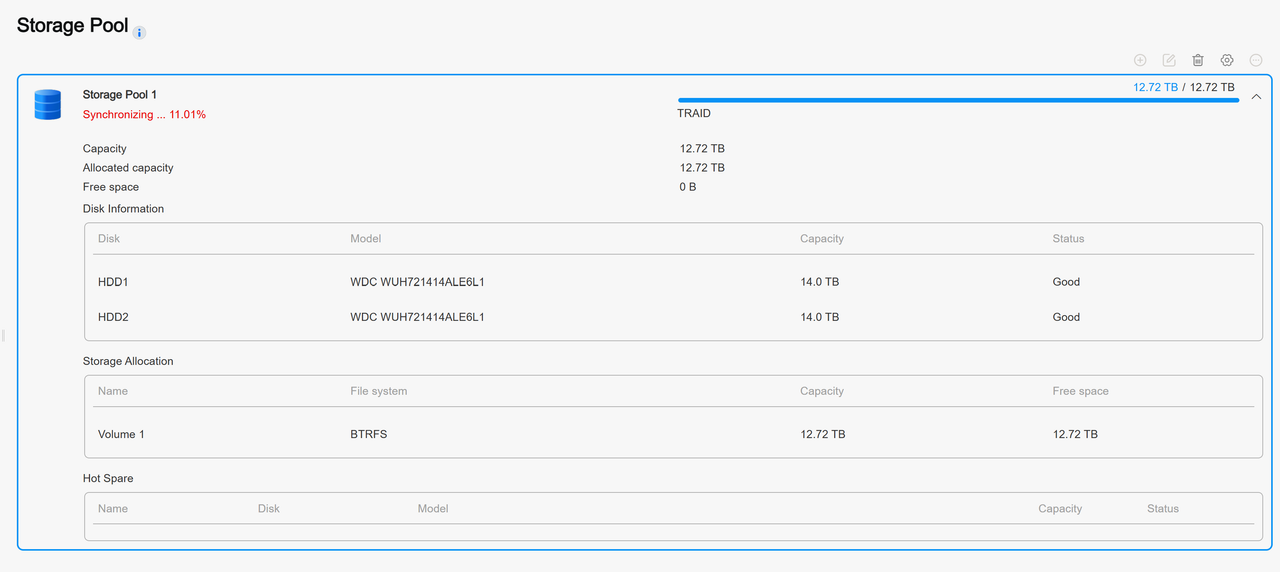
Task: Open pool settings with the gear icon
Action: [x=1227, y=60]
